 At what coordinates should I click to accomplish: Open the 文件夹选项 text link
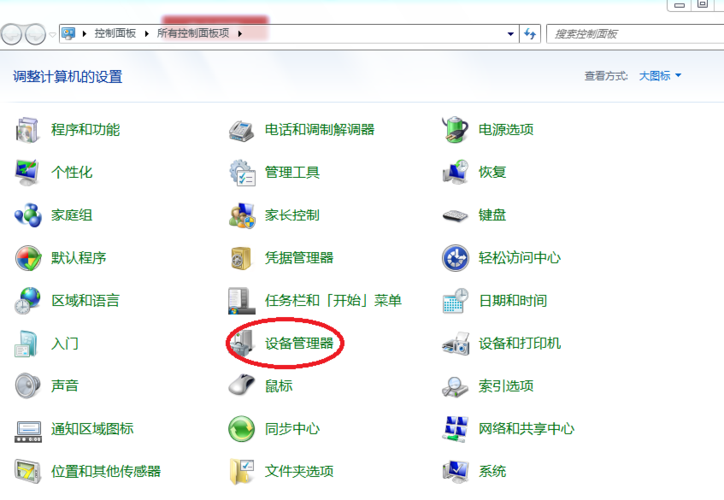(299, 471)
